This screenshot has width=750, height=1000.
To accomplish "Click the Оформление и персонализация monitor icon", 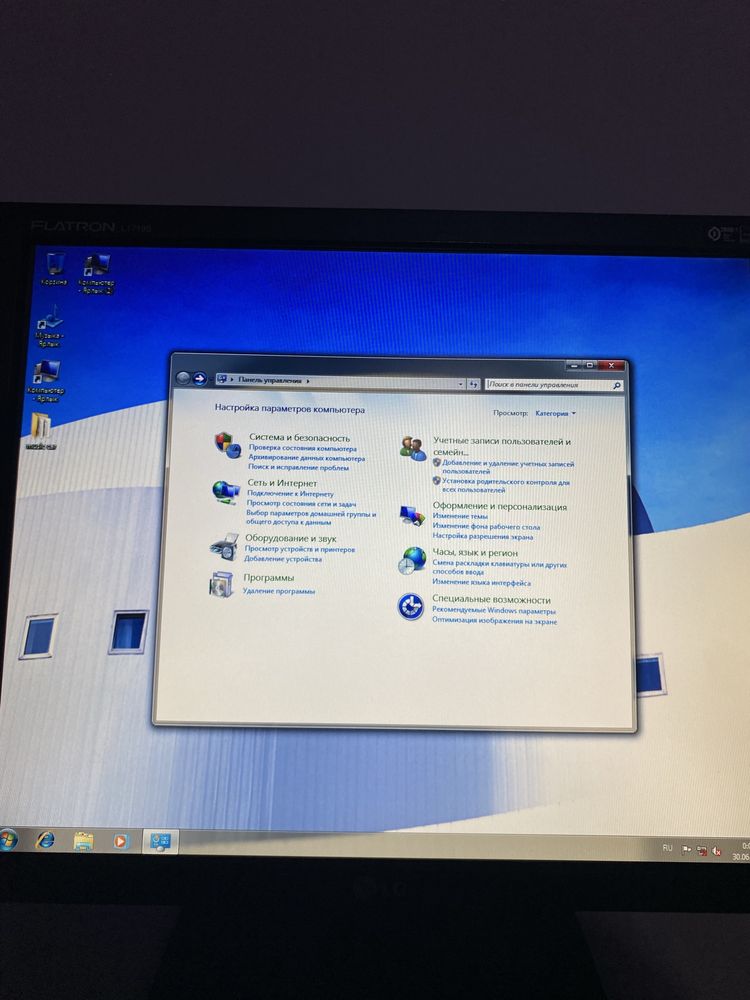I will [412, 514].
